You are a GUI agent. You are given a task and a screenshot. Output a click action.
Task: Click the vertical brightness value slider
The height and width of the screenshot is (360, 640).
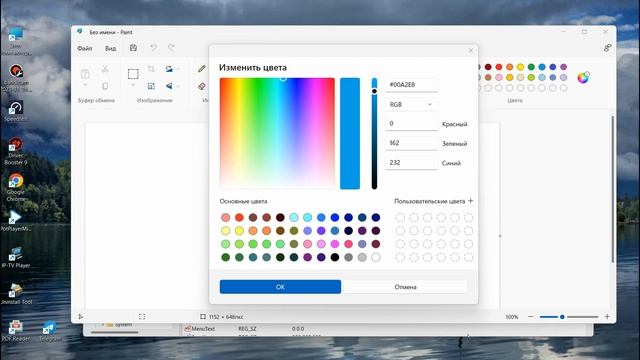(x=374, y=133)
